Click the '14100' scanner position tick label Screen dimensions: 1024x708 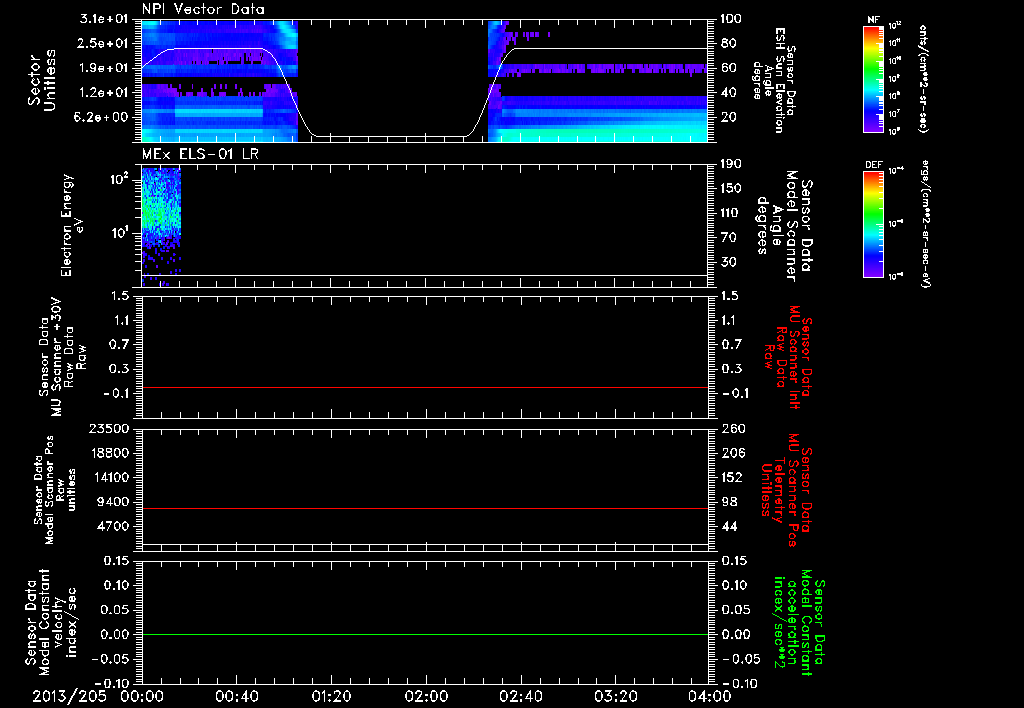coord(112,477)
